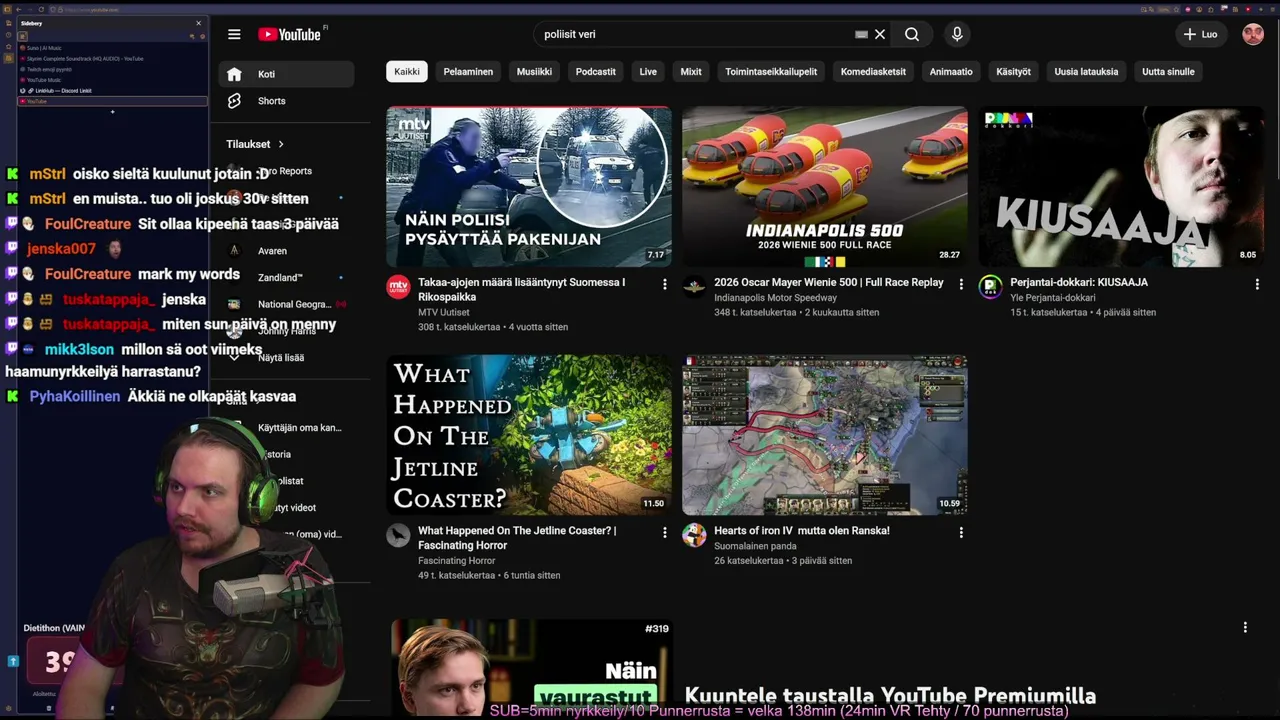Play the Indianapolis 500 Wienie race thumbnail

(825, 187)
